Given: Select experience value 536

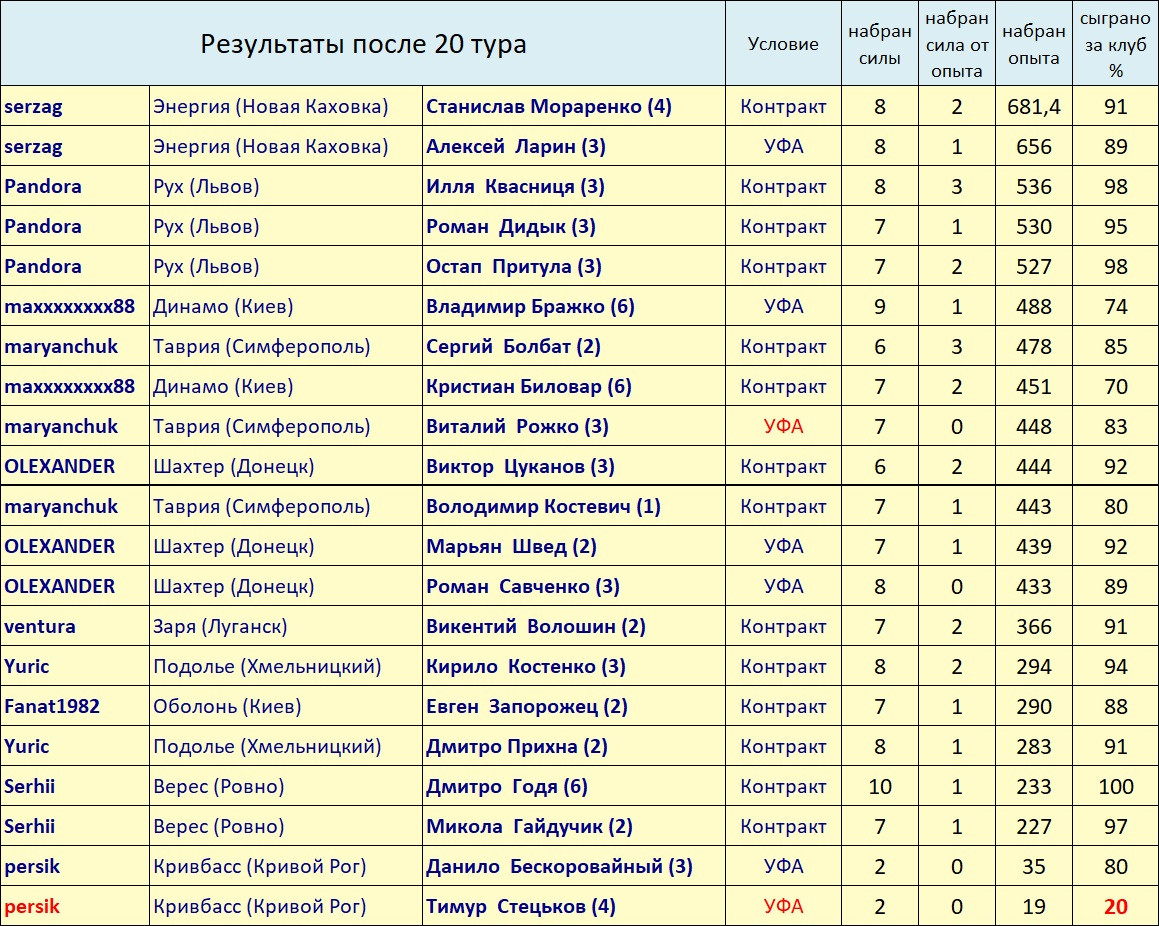Looking at the screenshot, I should coord(1033,186).
